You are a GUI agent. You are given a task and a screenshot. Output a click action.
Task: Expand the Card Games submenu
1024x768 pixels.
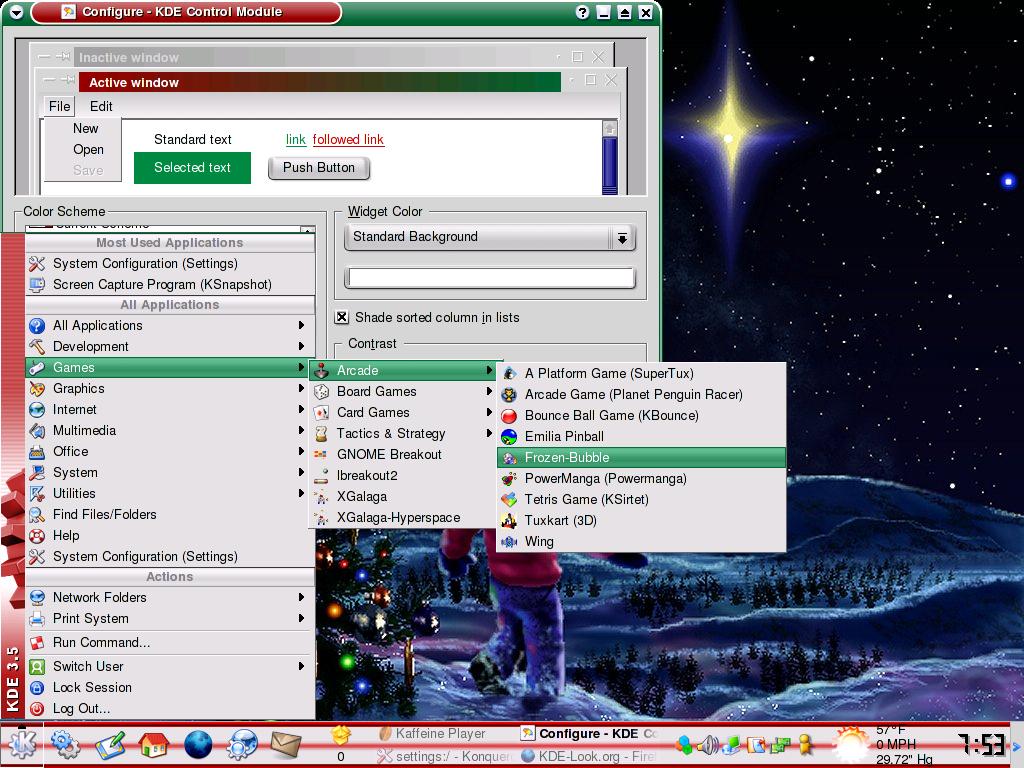pyautogui.click(x=402, y=412)
